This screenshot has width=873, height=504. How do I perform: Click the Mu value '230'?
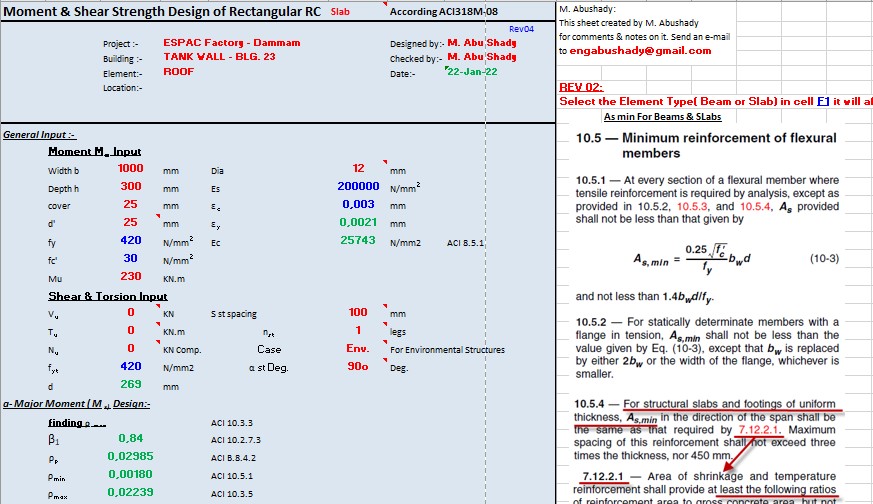[x=131, y=276]
